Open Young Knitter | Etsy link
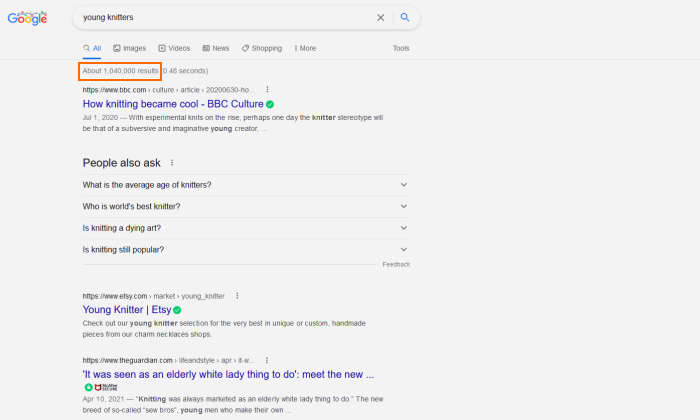Screen dimensions: 700x420 coord(127,310)
